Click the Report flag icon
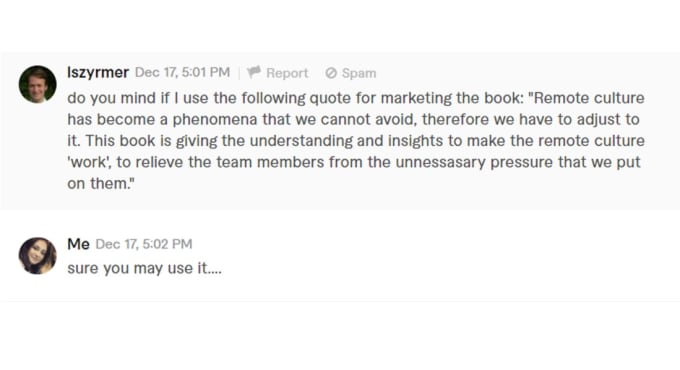The height and width of the screenshot is (370, 680). click(x=254, y=72)
